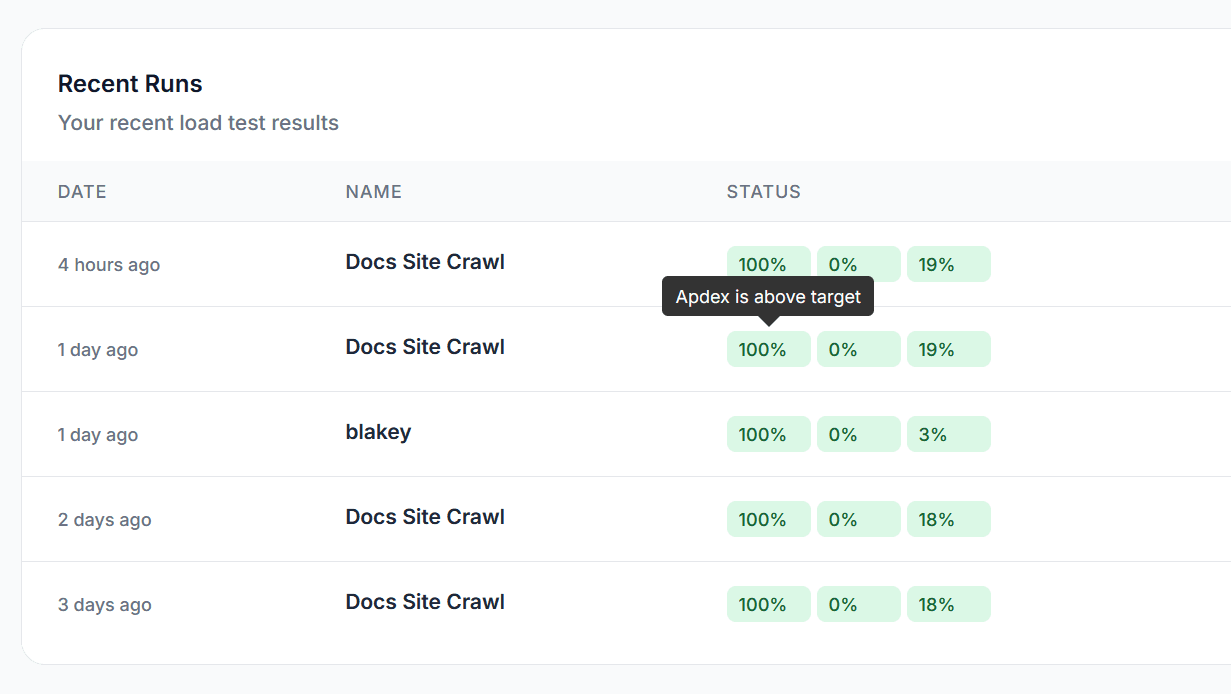Click the 19% badge in the 4 hours ago row
Viewport: 1231px width, 694px height.
(948, 264)
